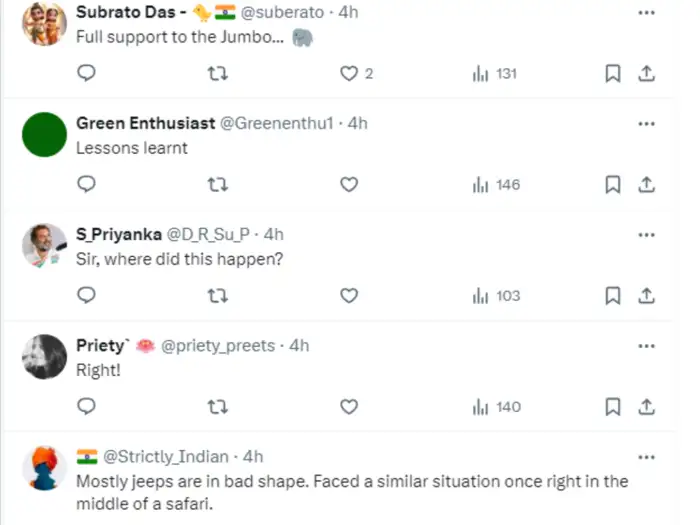
Task: Share S_Priyanka's tweet
Action: pos(647,295)
